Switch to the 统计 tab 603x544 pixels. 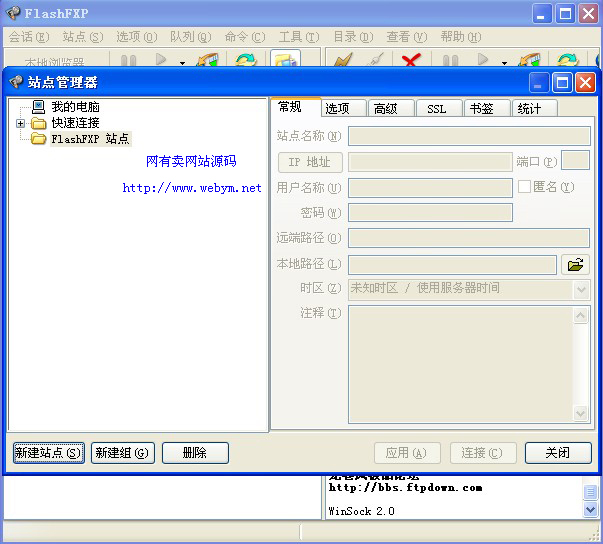tap(535, 109)
